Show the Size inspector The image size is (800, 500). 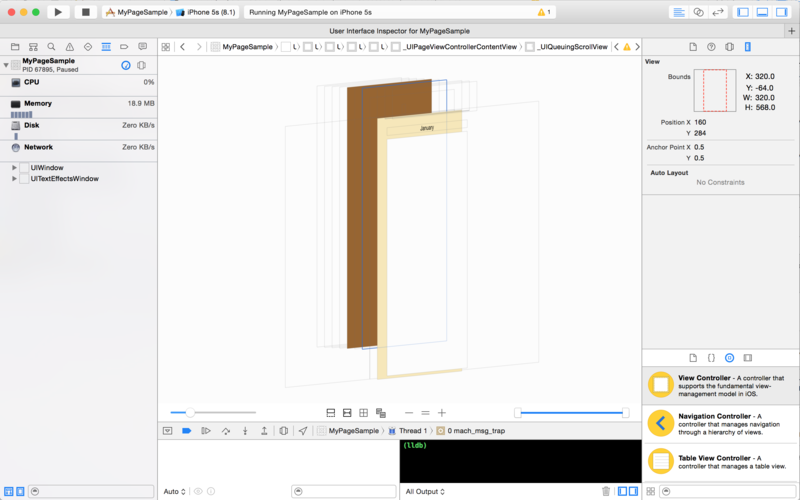pos(747,47)
